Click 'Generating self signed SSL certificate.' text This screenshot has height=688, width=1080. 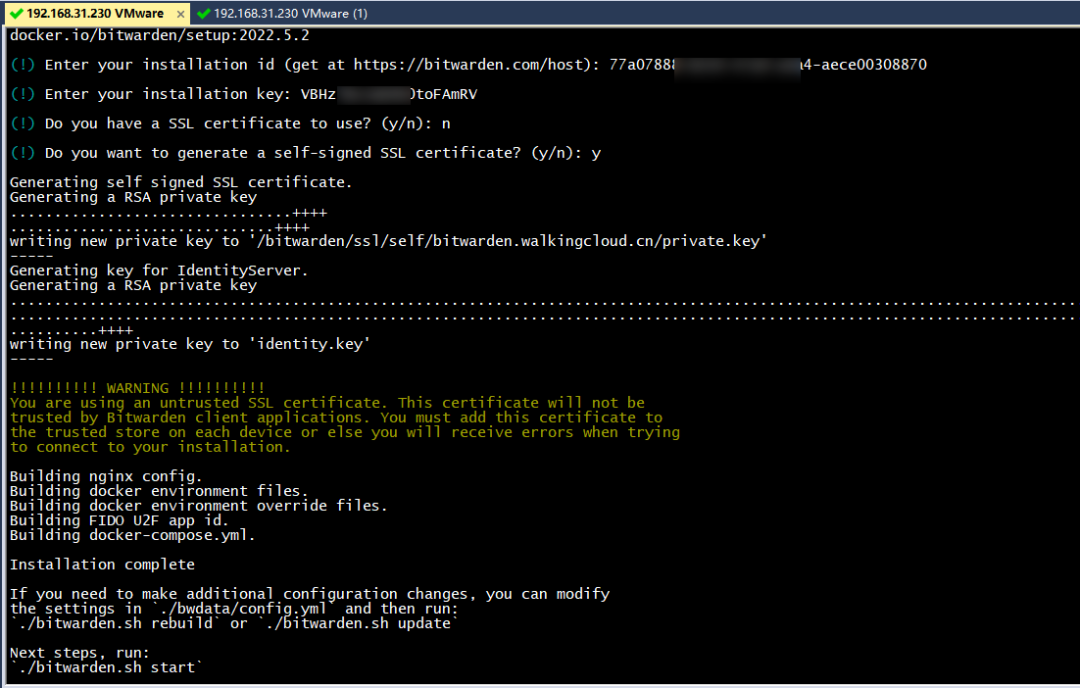click(x=181, y=182)
